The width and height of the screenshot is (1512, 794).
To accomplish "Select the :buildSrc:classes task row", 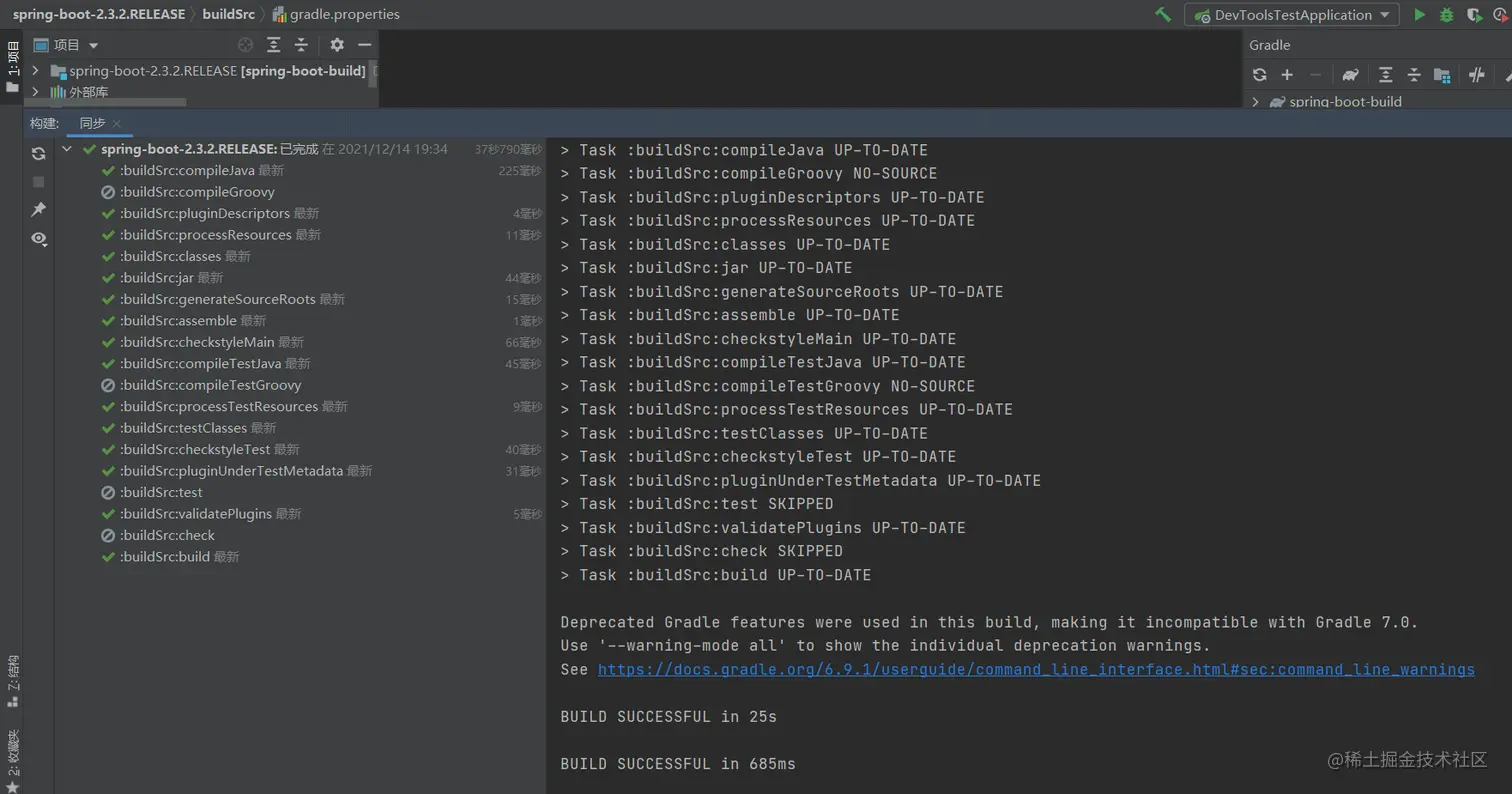I will pos(300,256).
